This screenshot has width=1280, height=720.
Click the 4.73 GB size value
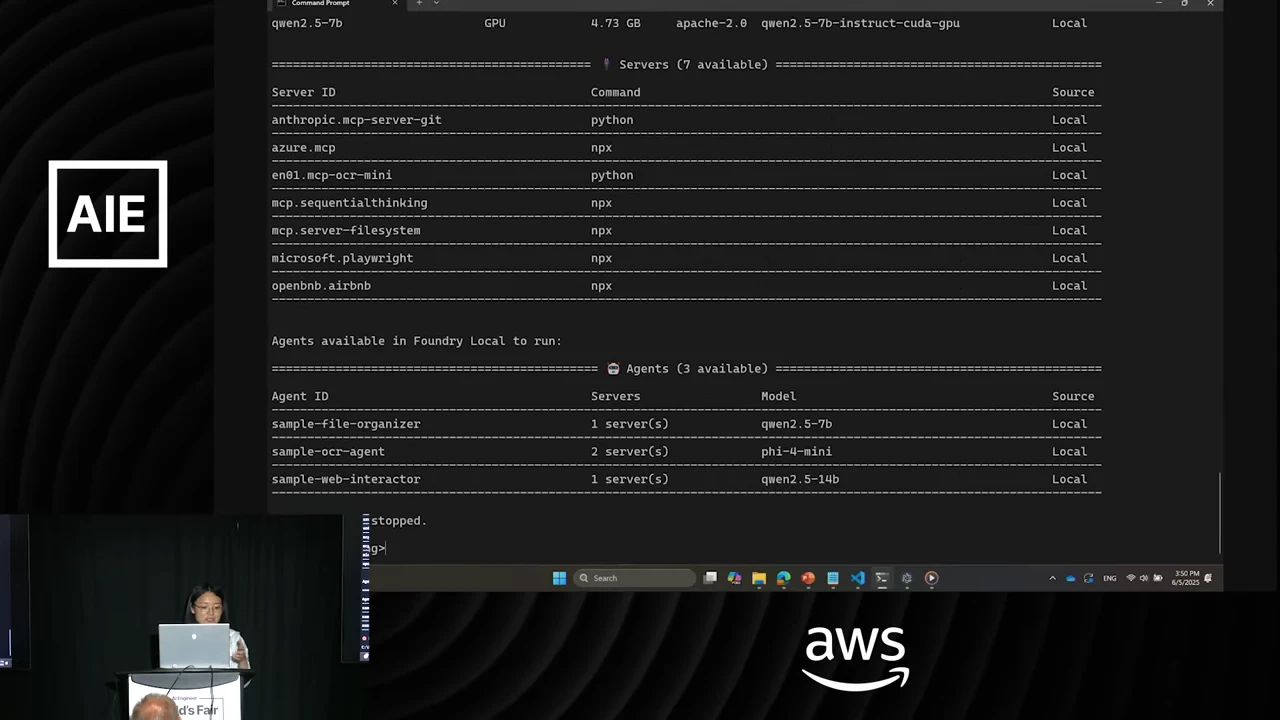[616, 23]
